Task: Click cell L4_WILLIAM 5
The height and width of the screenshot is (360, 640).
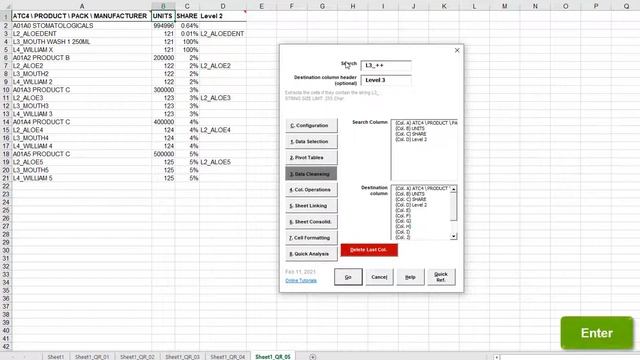Action: pyautogui.click(x=81, y=178)
